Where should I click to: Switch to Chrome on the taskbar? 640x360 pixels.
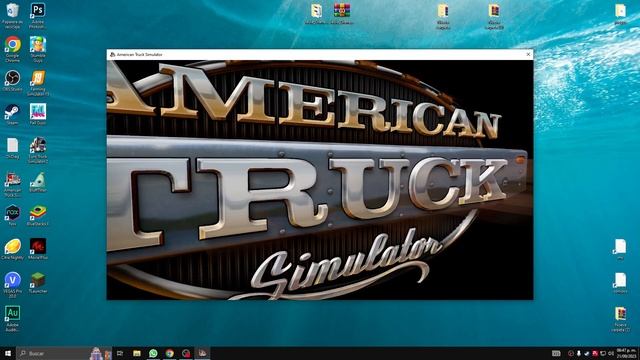[x=170, y=353]
